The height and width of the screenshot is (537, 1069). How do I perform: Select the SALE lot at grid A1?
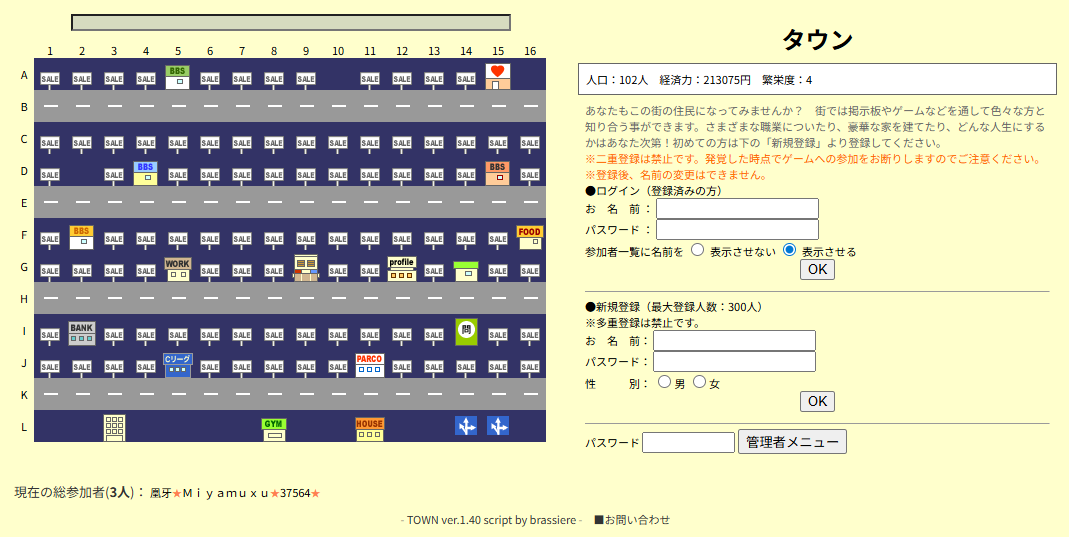(x=50, y=79)
